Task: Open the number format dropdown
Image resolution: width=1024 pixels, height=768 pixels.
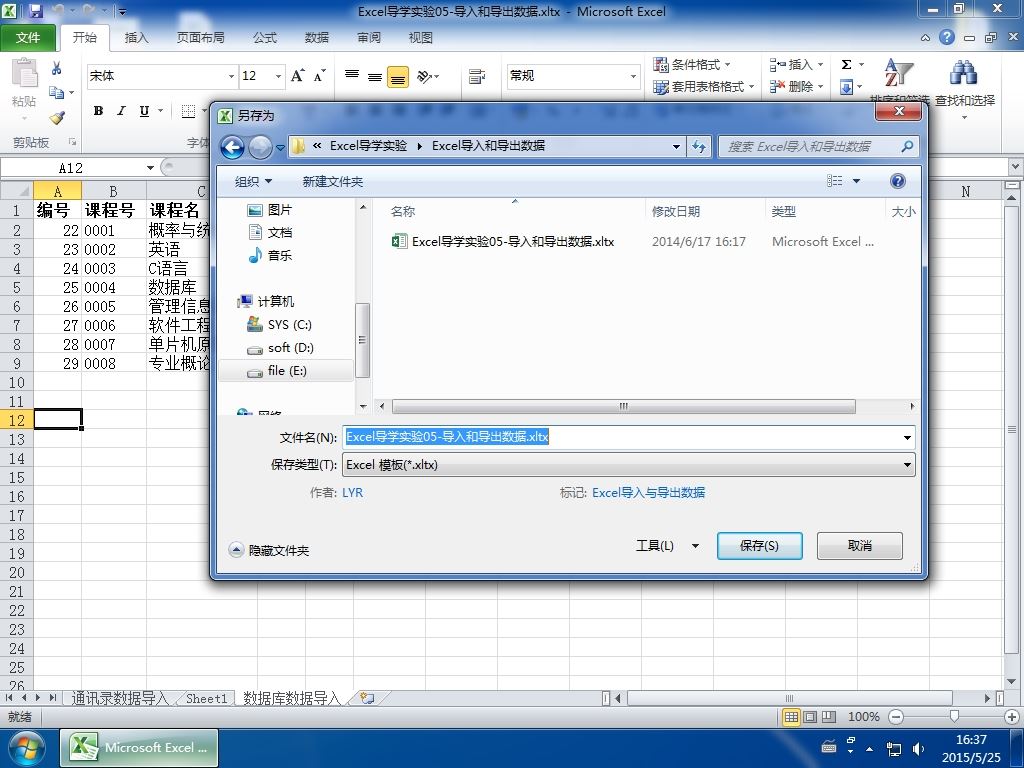Action: pos(633,76)
